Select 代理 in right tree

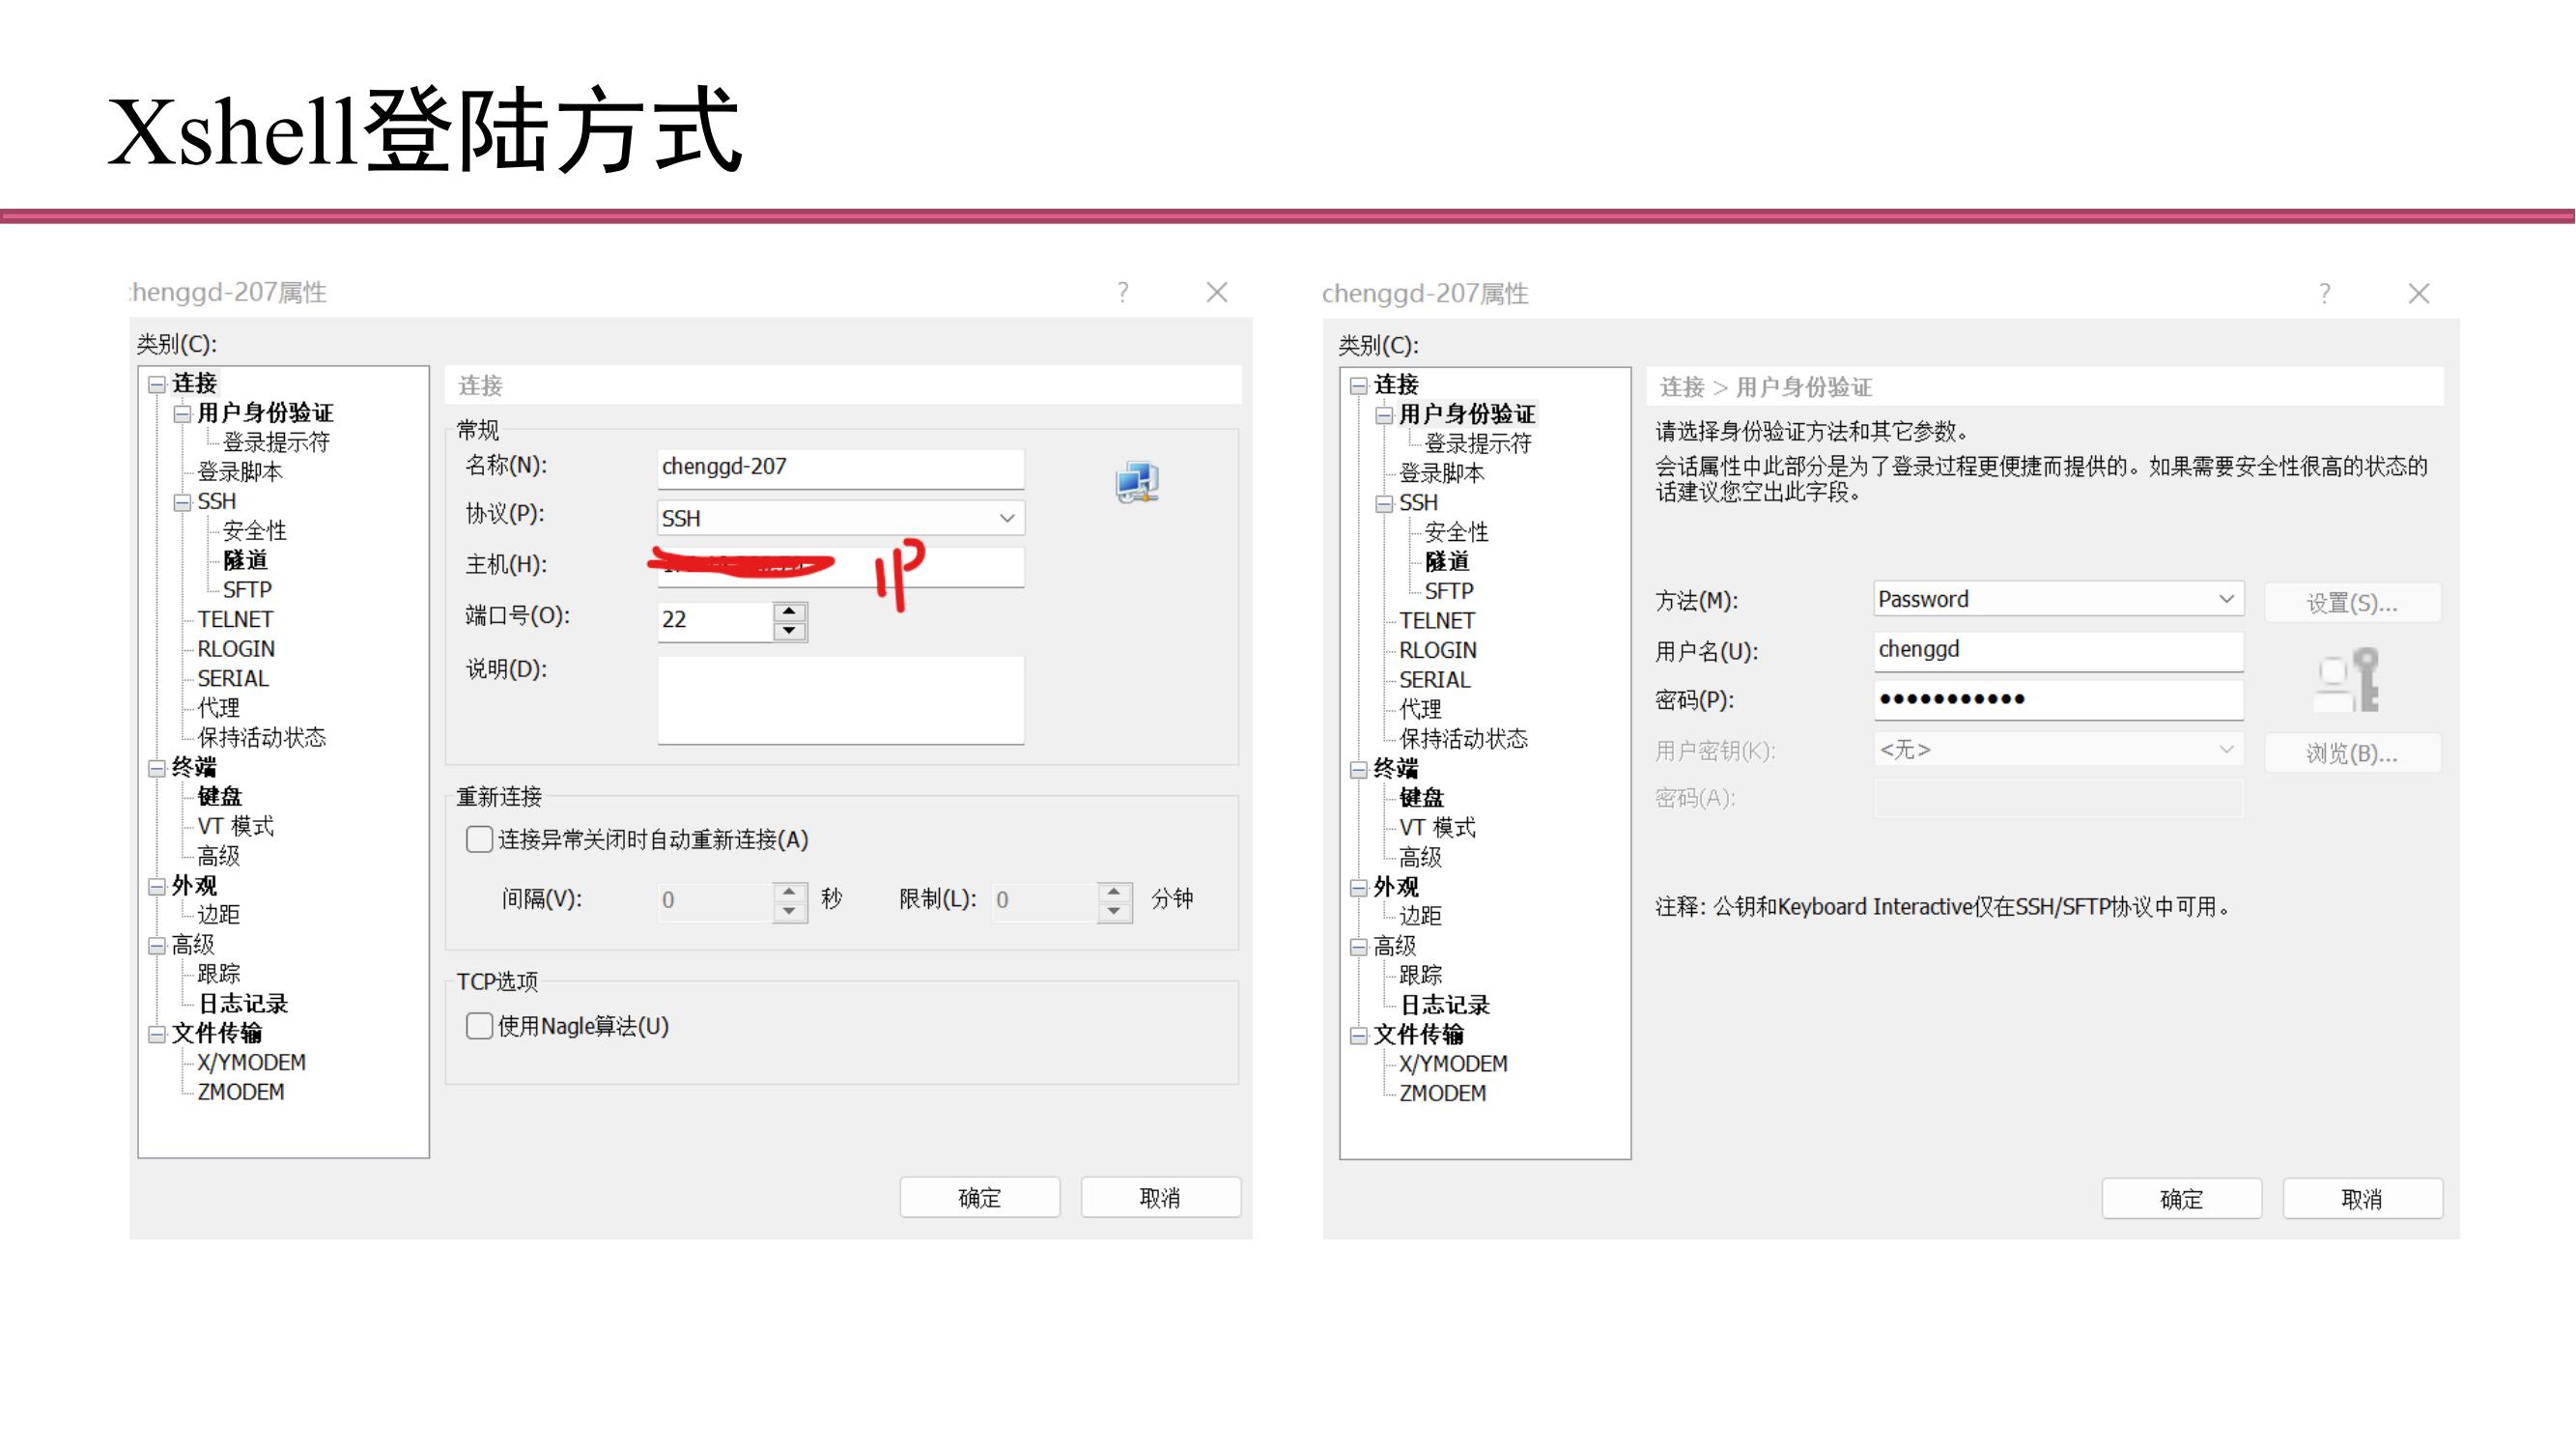pyautogui.click(x=1420, y=709)
